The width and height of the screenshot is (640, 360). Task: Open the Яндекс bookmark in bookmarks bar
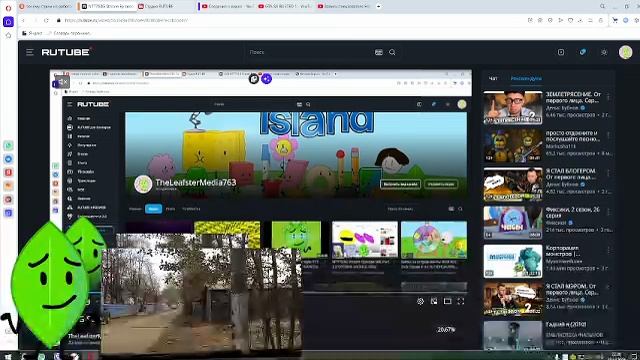[x=32, y=33]
